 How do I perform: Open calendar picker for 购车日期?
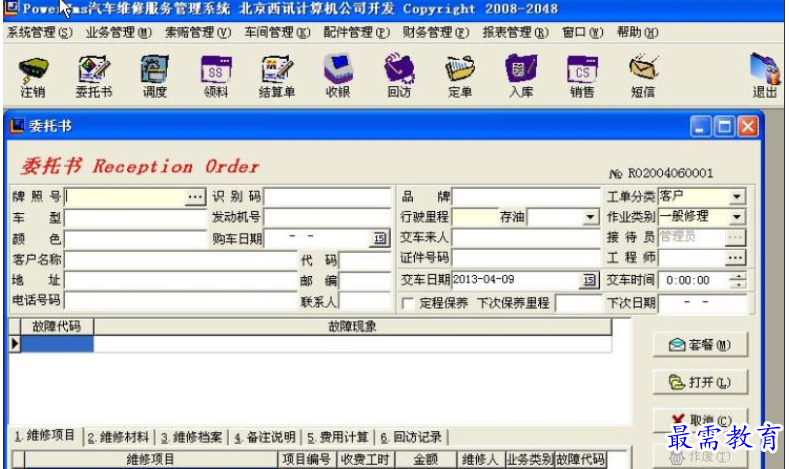380,238
